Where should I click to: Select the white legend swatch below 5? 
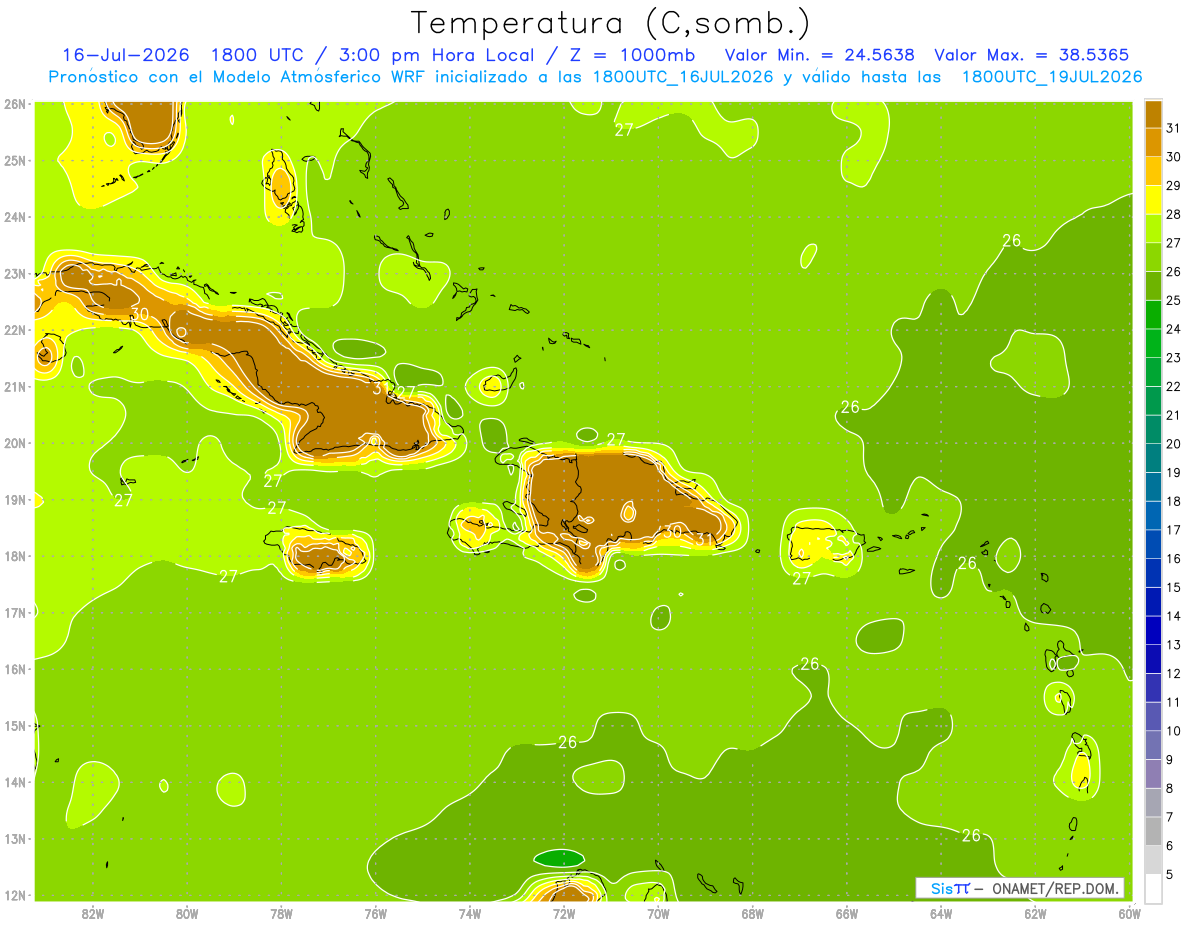pos(1153,888)
